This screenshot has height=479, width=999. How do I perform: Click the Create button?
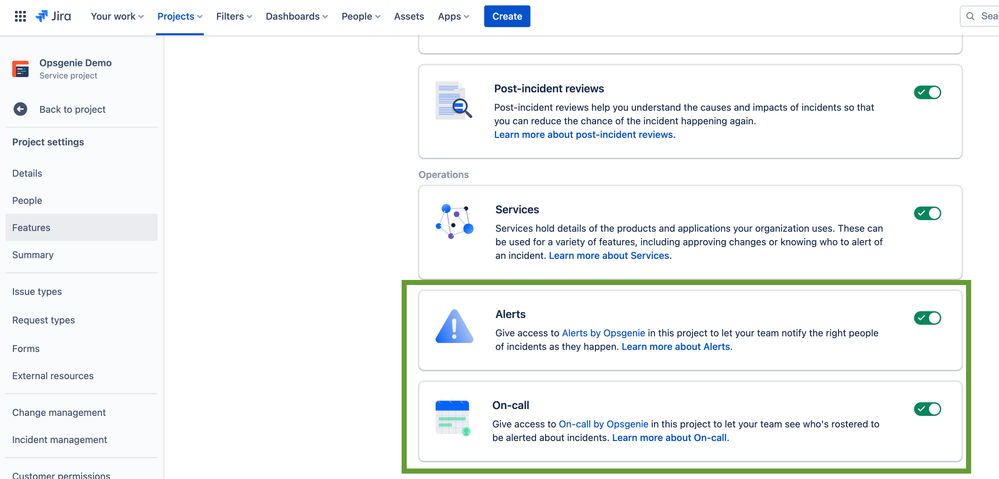(507, 17)
